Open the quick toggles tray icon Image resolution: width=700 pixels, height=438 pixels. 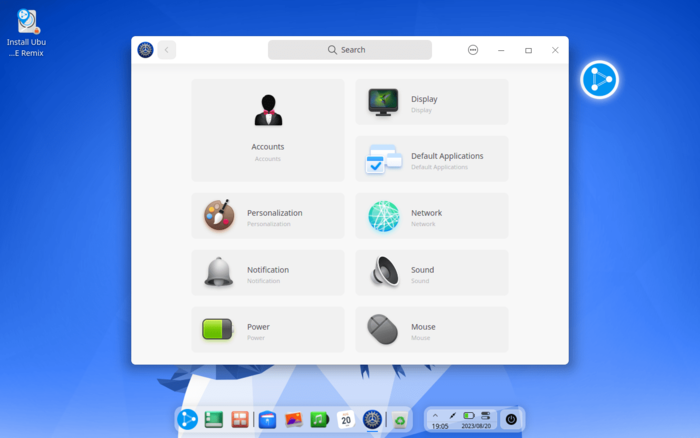tap(485, 415)
